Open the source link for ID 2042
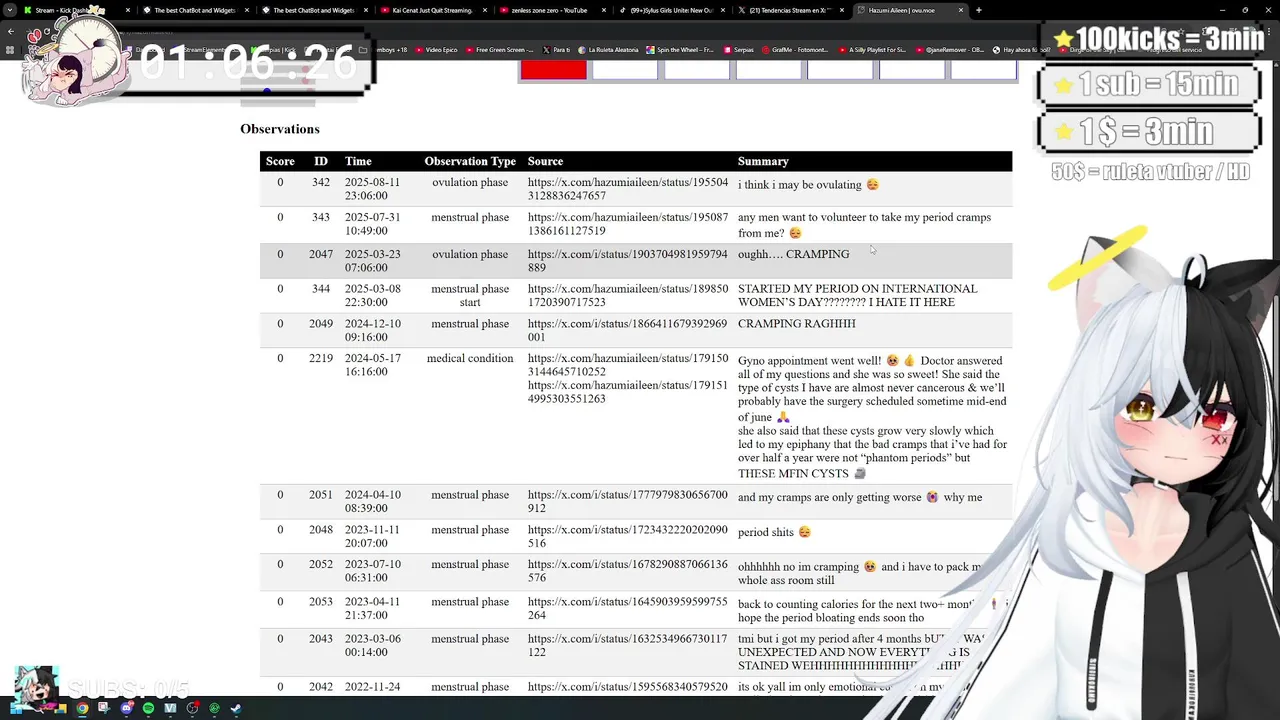This screenshot has height=720, width=1280. 628,687
